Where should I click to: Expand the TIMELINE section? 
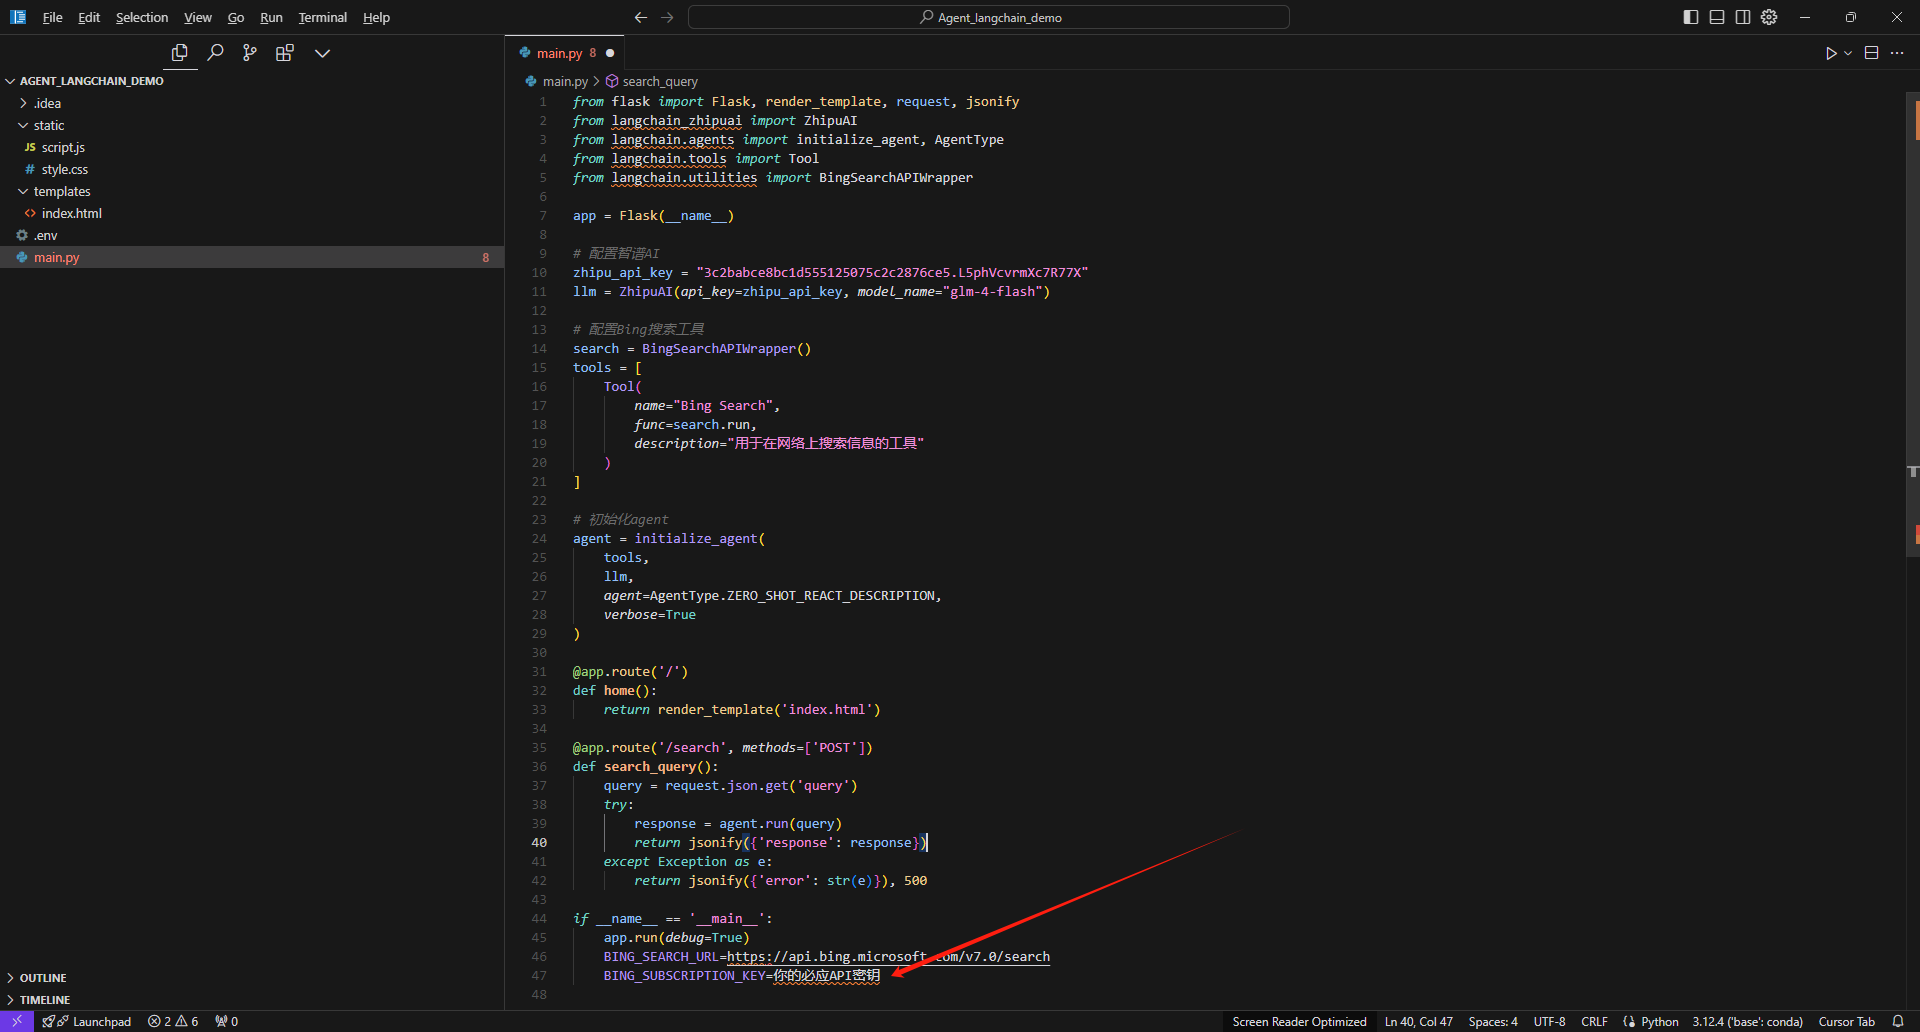point(252,1000)
